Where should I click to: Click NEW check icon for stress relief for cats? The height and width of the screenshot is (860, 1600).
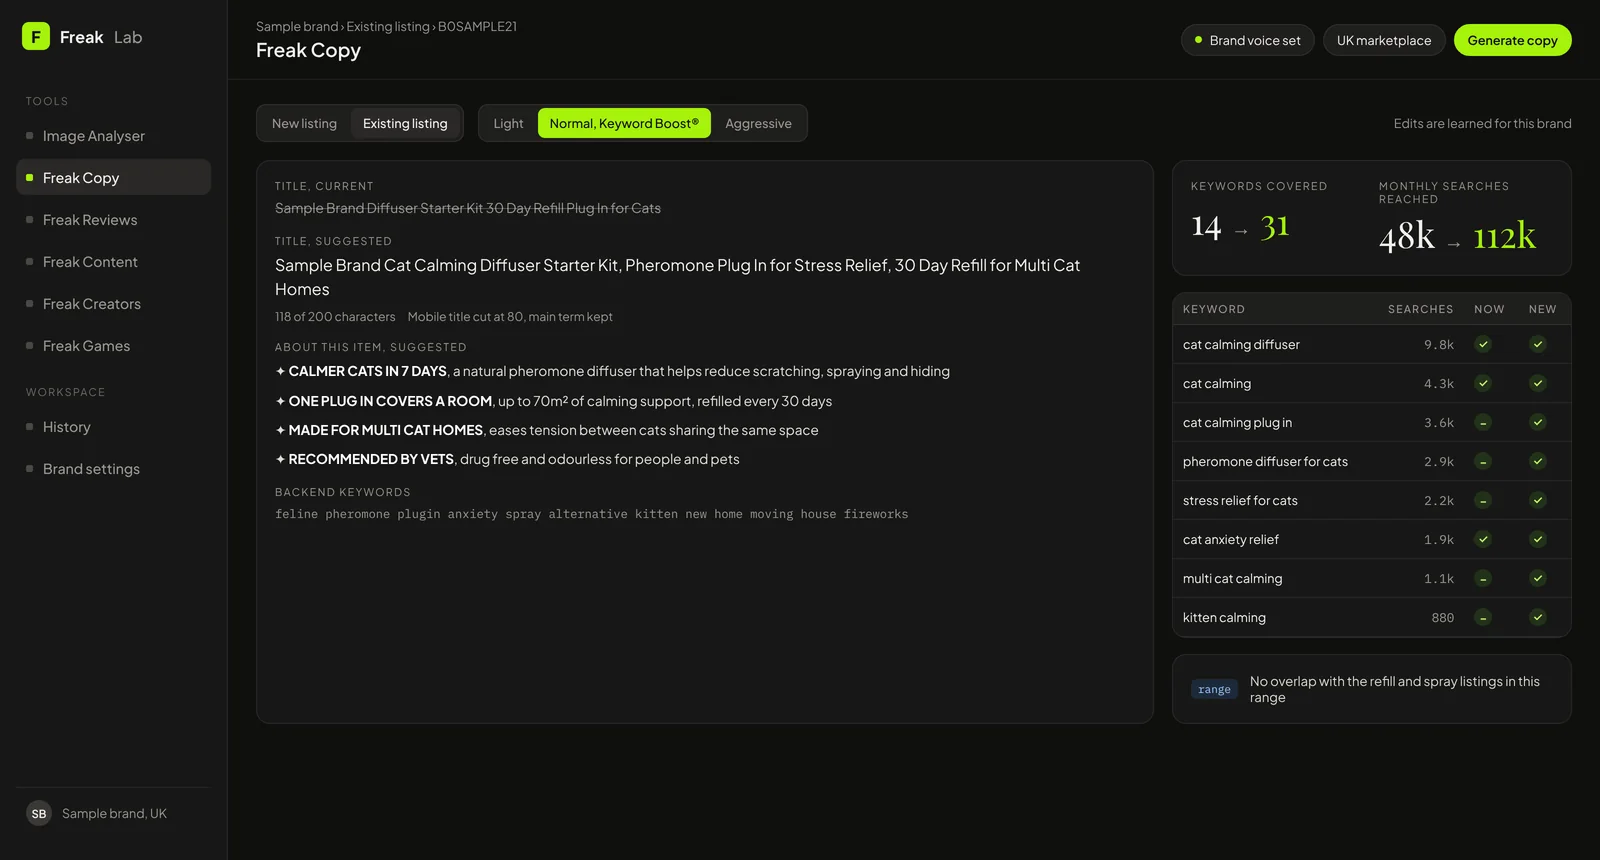point(1538,500)
